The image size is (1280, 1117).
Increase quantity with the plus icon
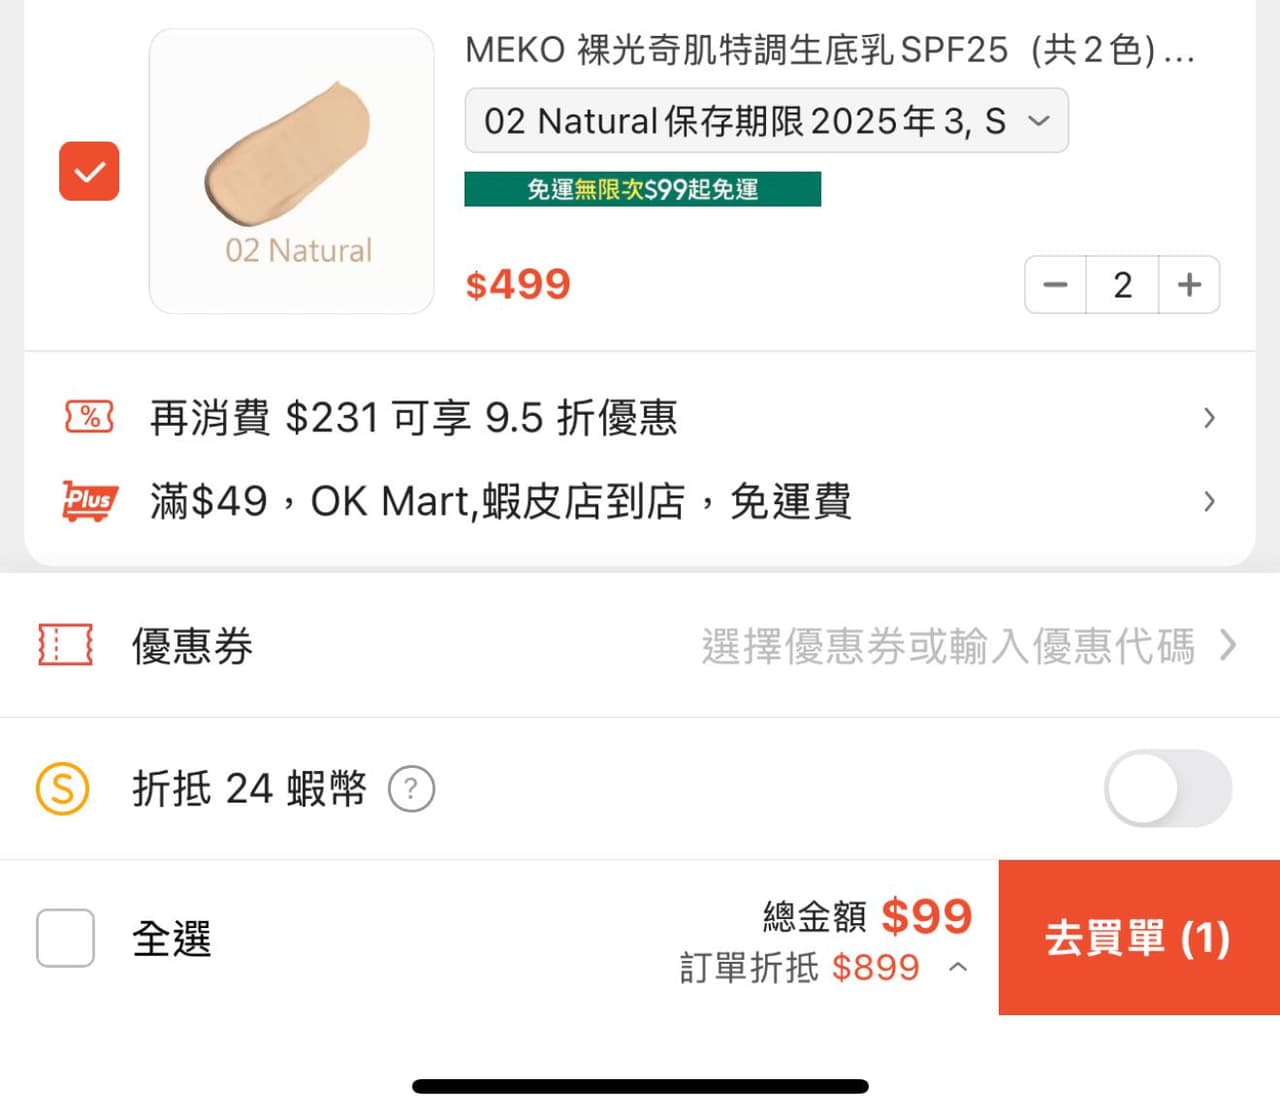click(x=1189, y=285)
